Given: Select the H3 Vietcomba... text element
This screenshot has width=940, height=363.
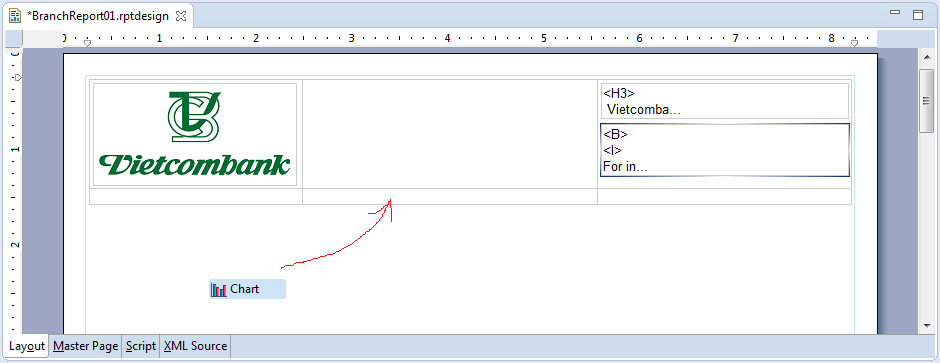Looking at the screenshot, I should coord(725,101).
